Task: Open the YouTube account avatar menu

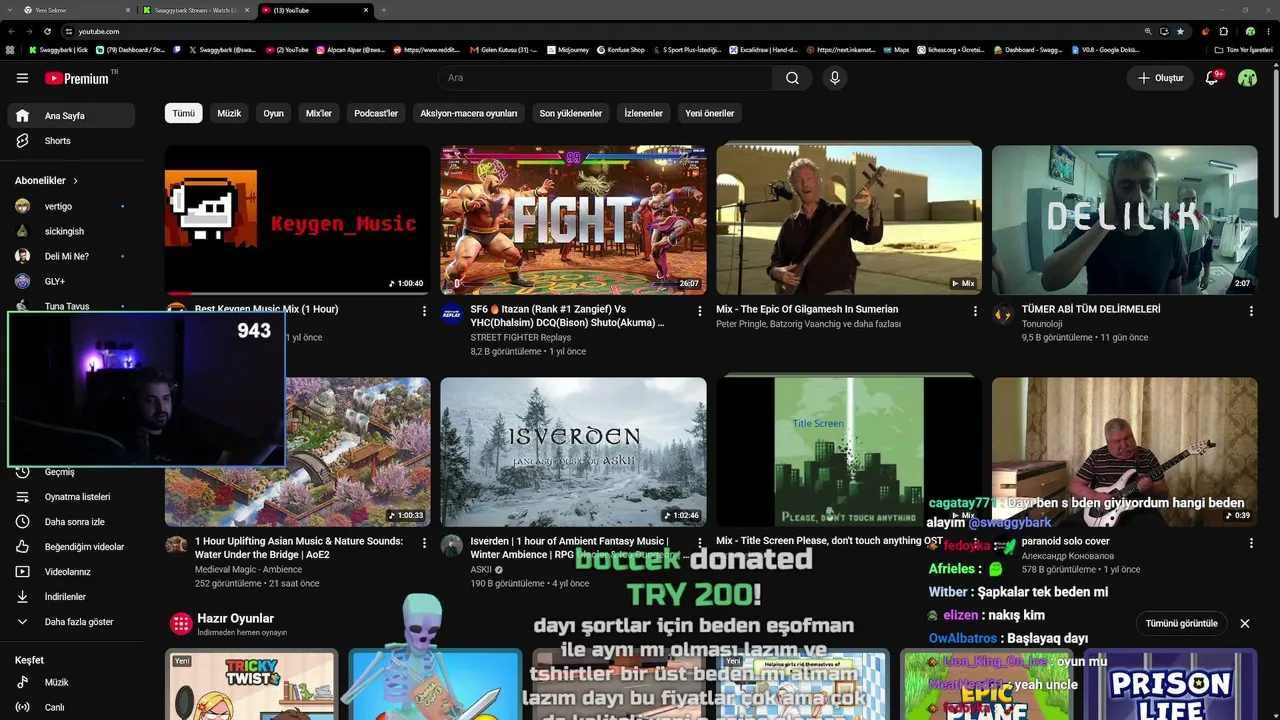Action: pos(1247,78)
